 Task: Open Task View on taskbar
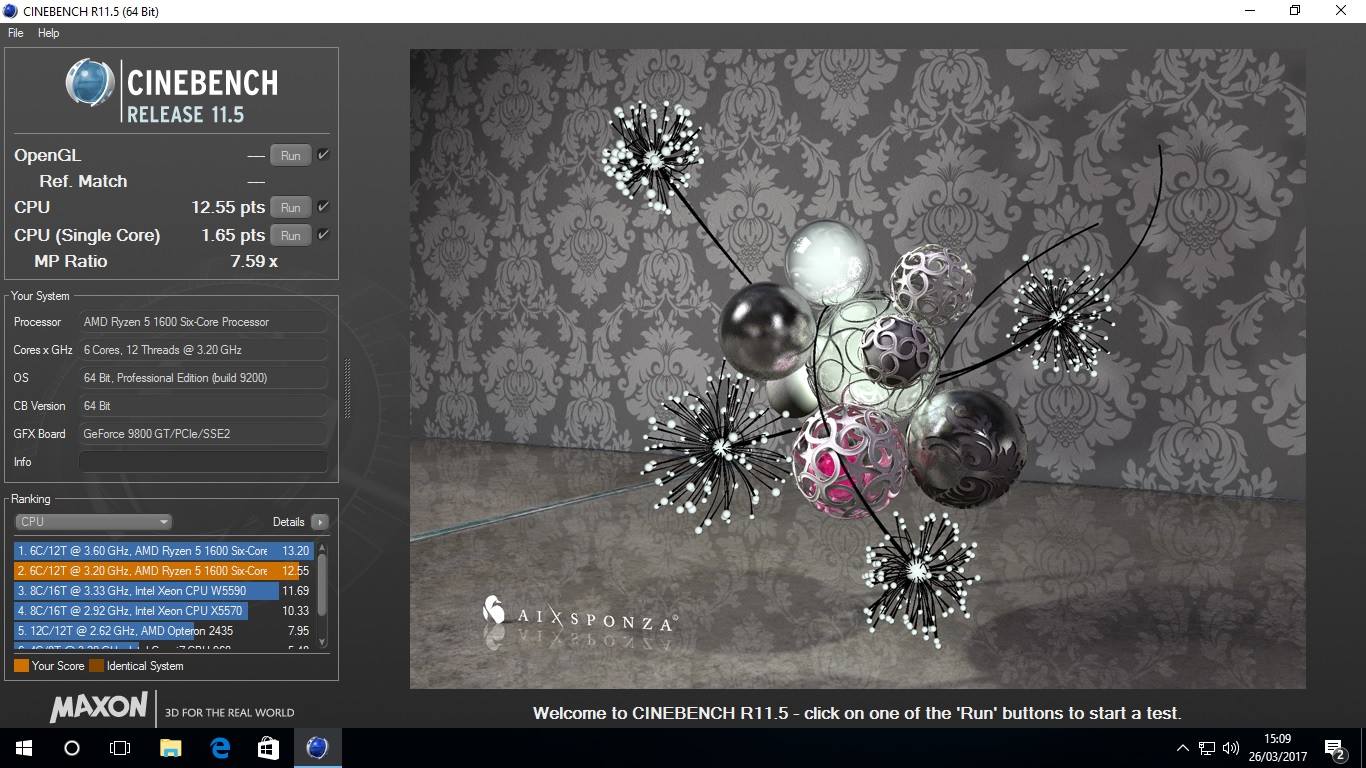tap(120, 748)
